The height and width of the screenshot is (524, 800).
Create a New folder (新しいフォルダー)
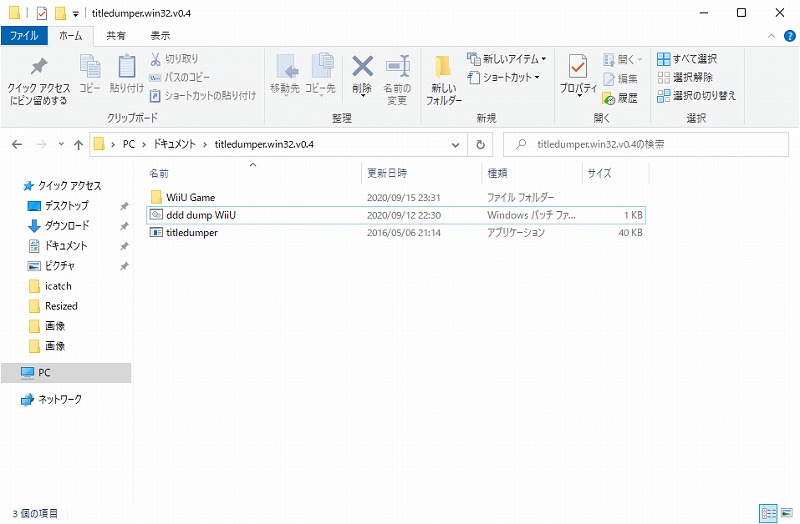coord(443,81)
